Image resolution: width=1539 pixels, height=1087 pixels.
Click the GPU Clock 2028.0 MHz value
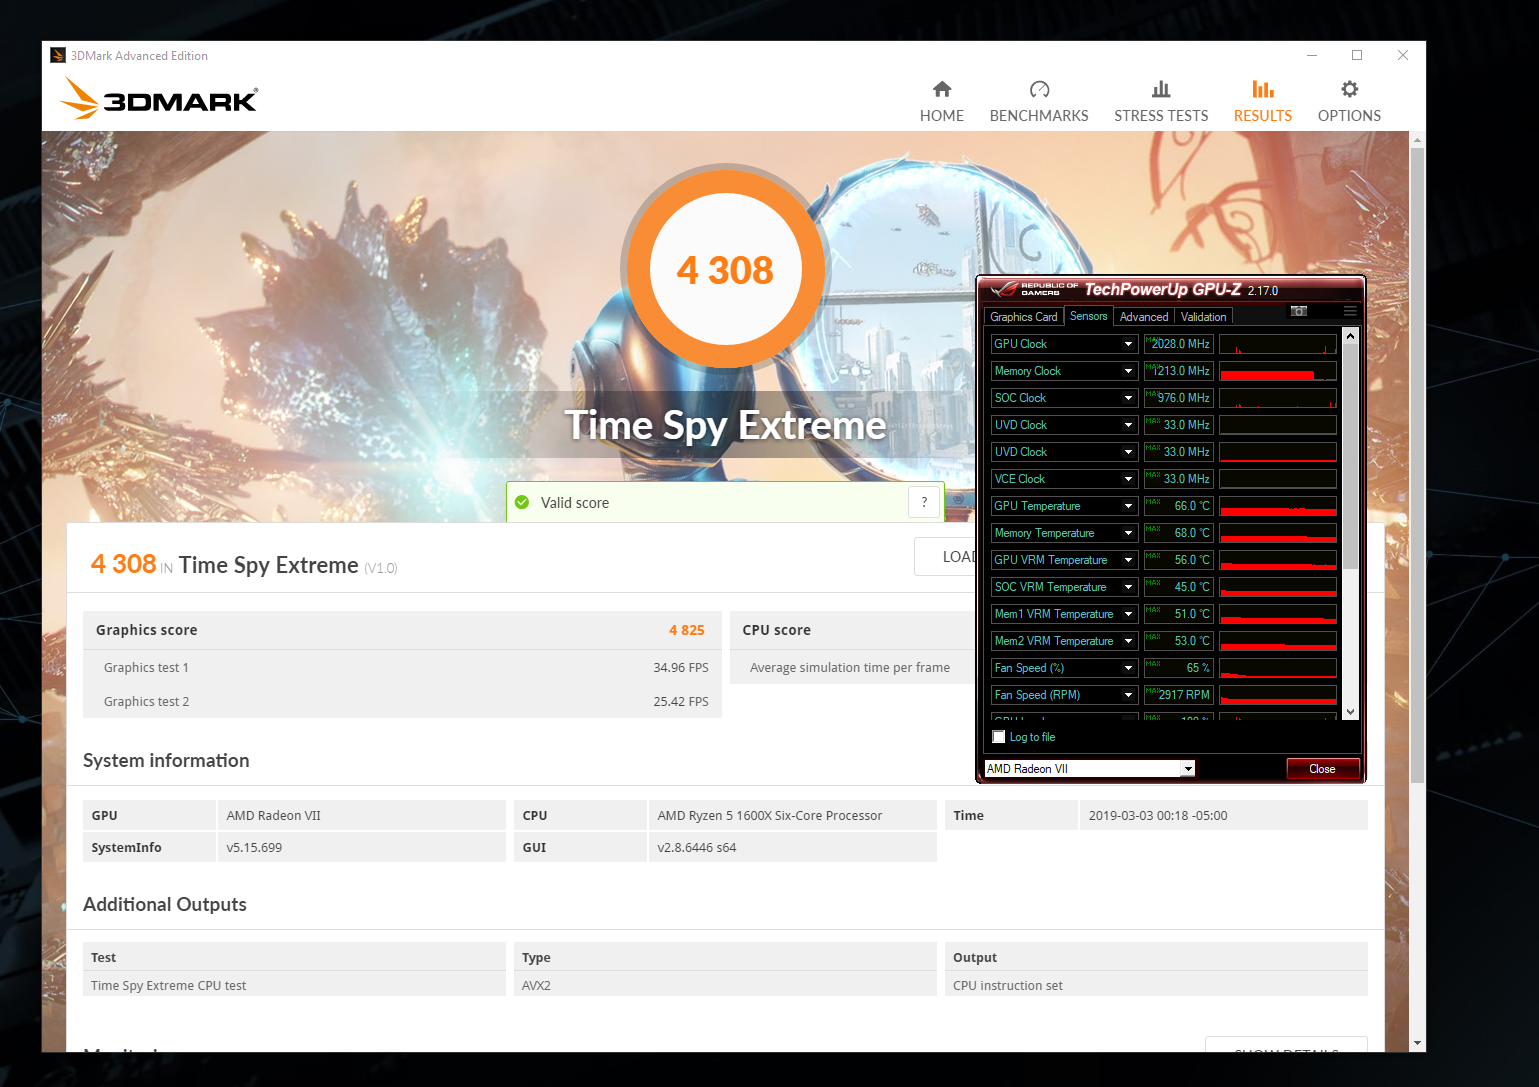(x=1179, y=344)
